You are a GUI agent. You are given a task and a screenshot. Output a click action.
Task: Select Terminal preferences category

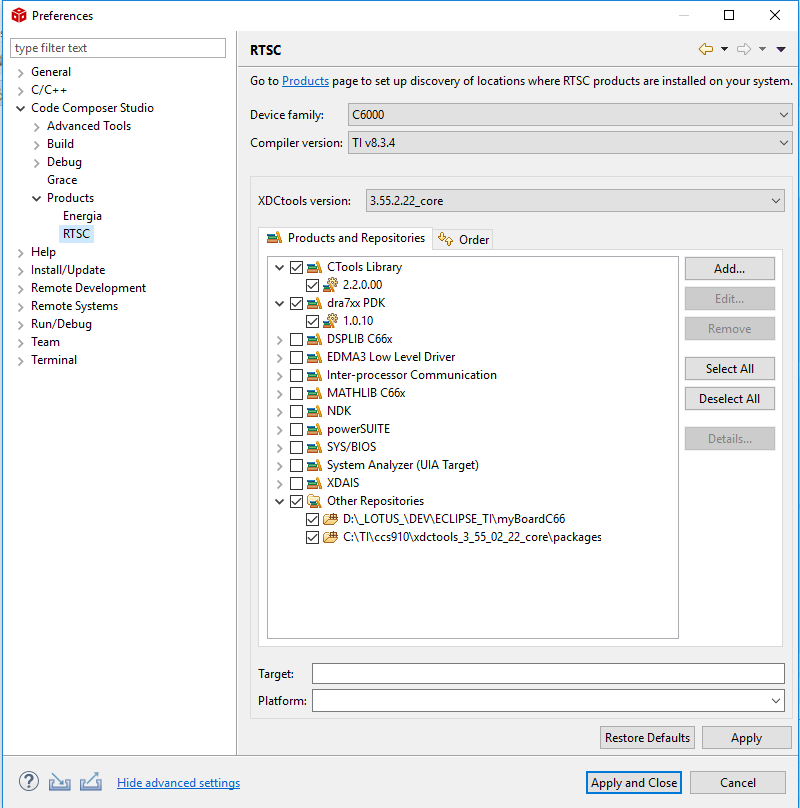pos(54,360)
